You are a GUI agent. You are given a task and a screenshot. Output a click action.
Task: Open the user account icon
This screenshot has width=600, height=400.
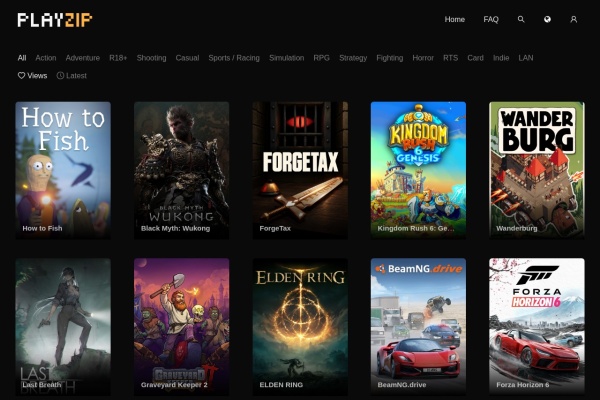(x=573, y=19)
